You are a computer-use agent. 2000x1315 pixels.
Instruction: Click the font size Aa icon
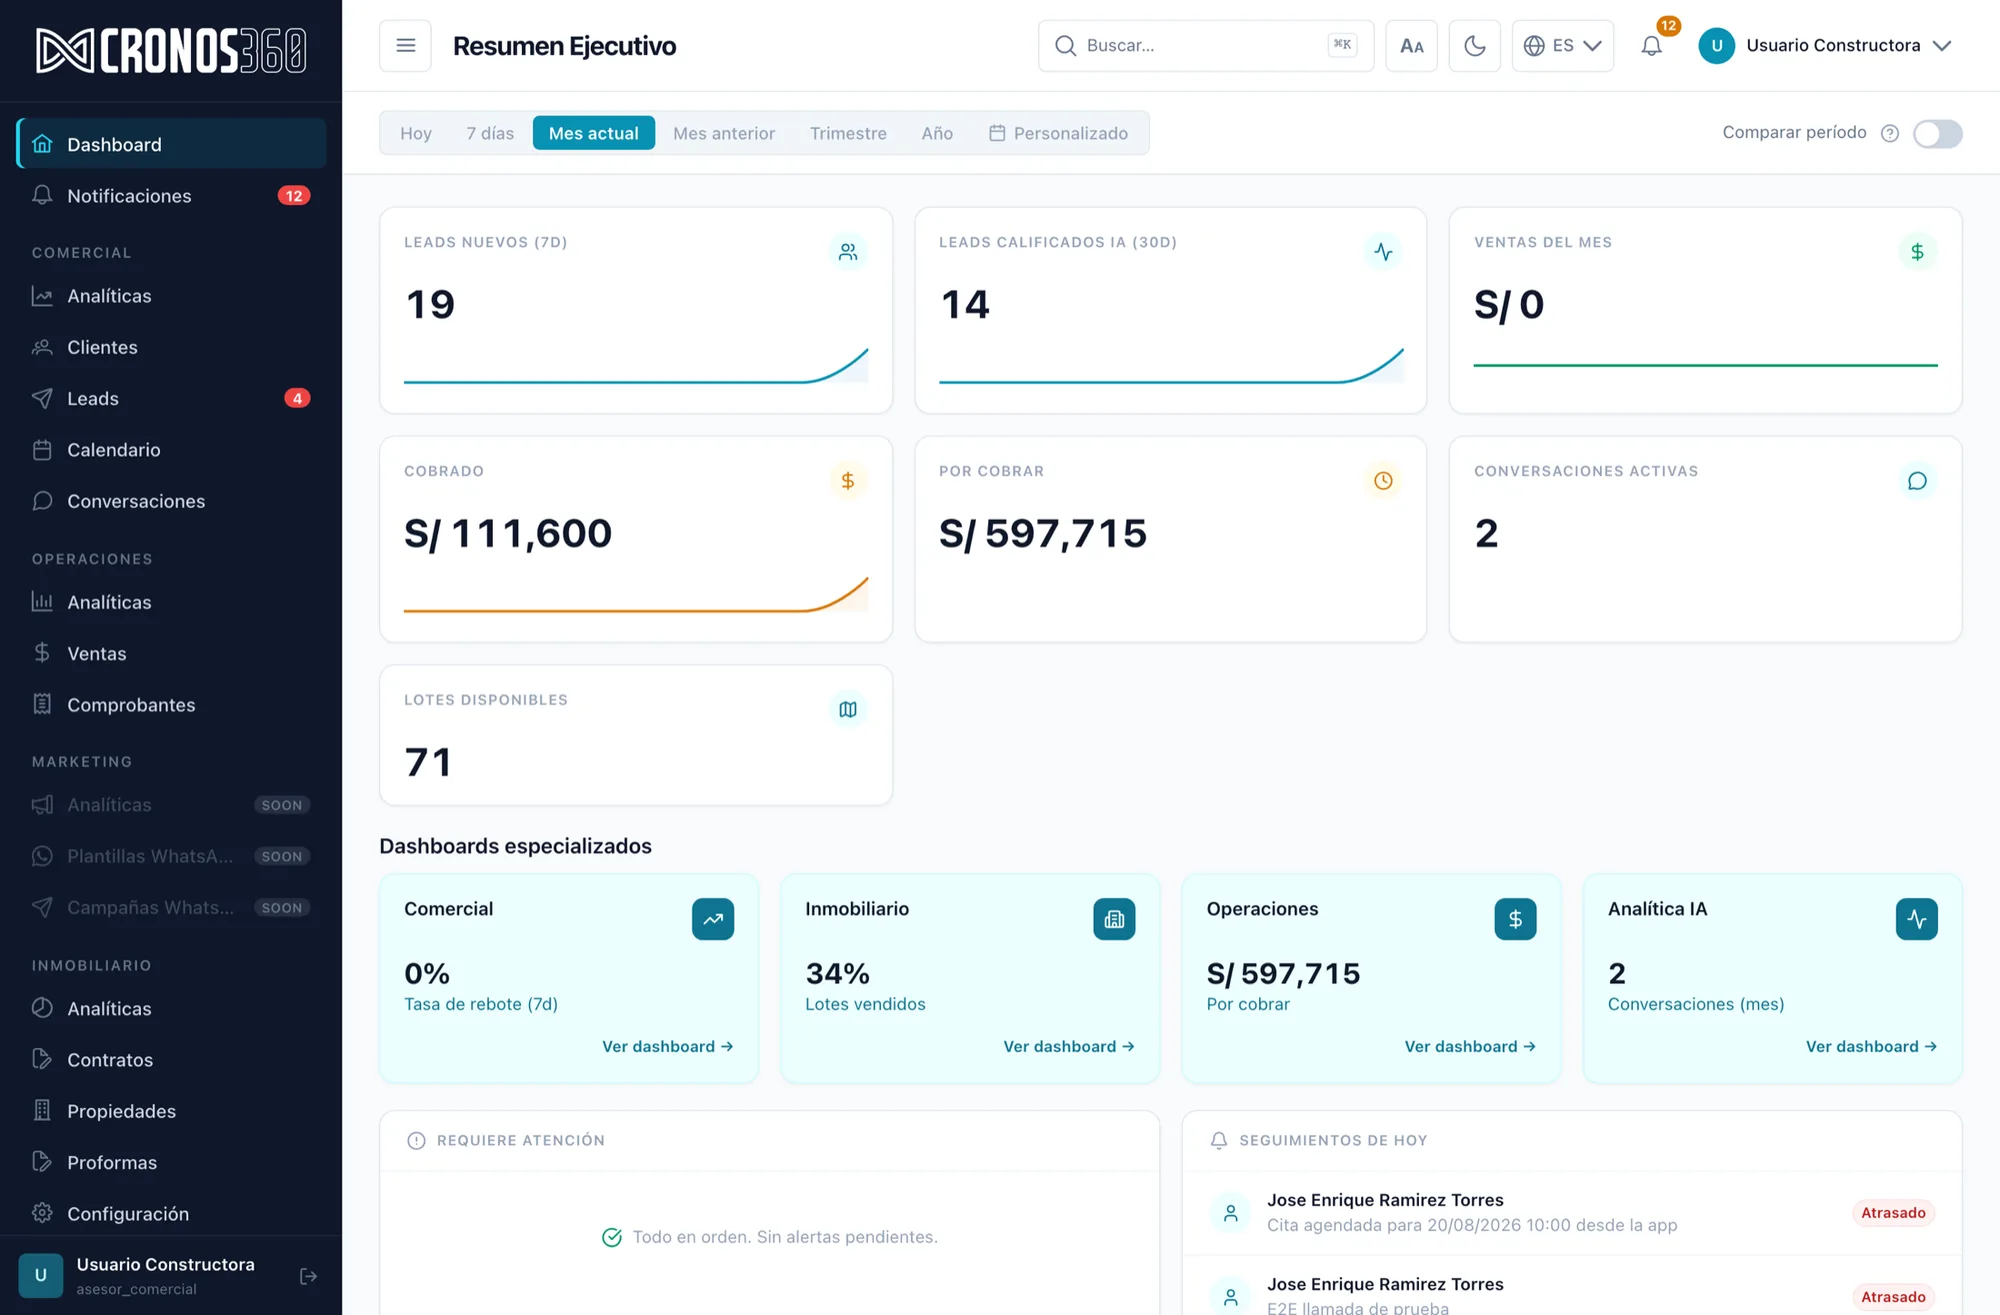tap(1411, 46)
